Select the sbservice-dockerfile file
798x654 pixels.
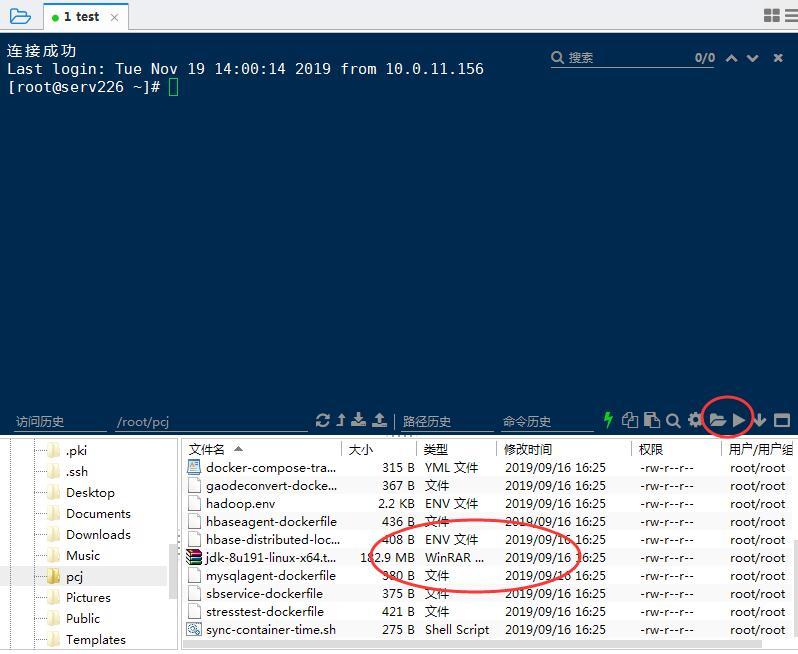point(265,593)
